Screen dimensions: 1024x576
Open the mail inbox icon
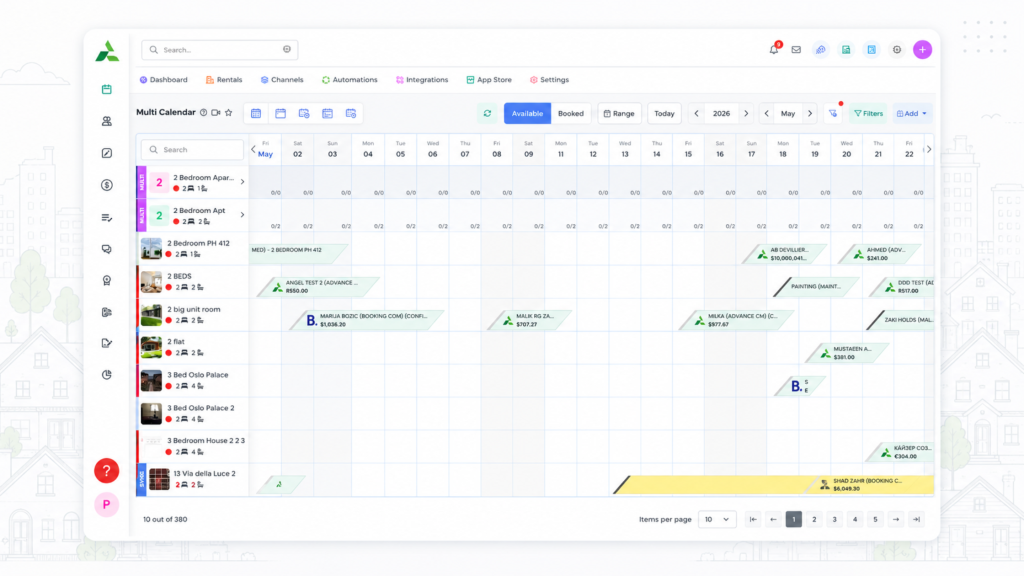point(796,50)
